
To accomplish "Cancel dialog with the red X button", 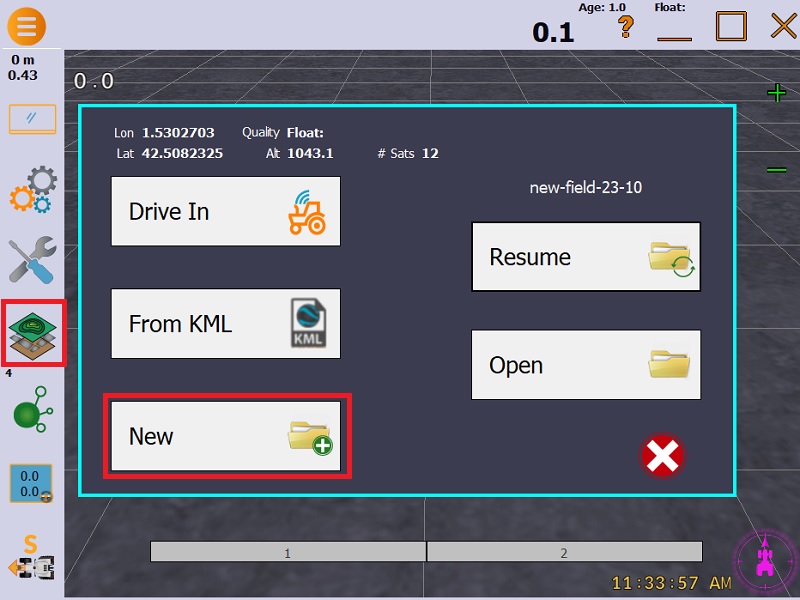I will (x=662, y=456).
